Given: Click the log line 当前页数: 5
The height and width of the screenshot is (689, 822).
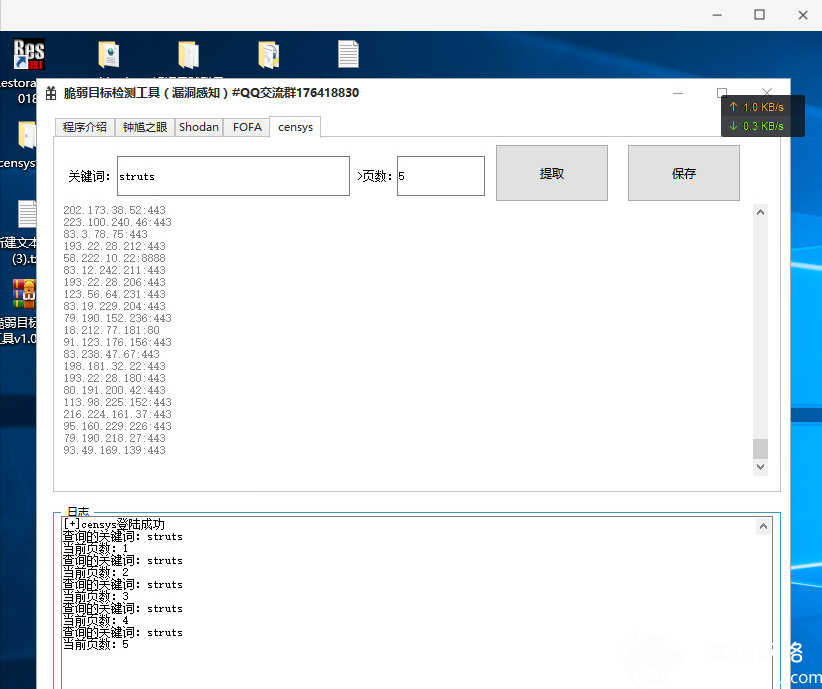Looking at the screenshot, I should (x=95, y=644).
